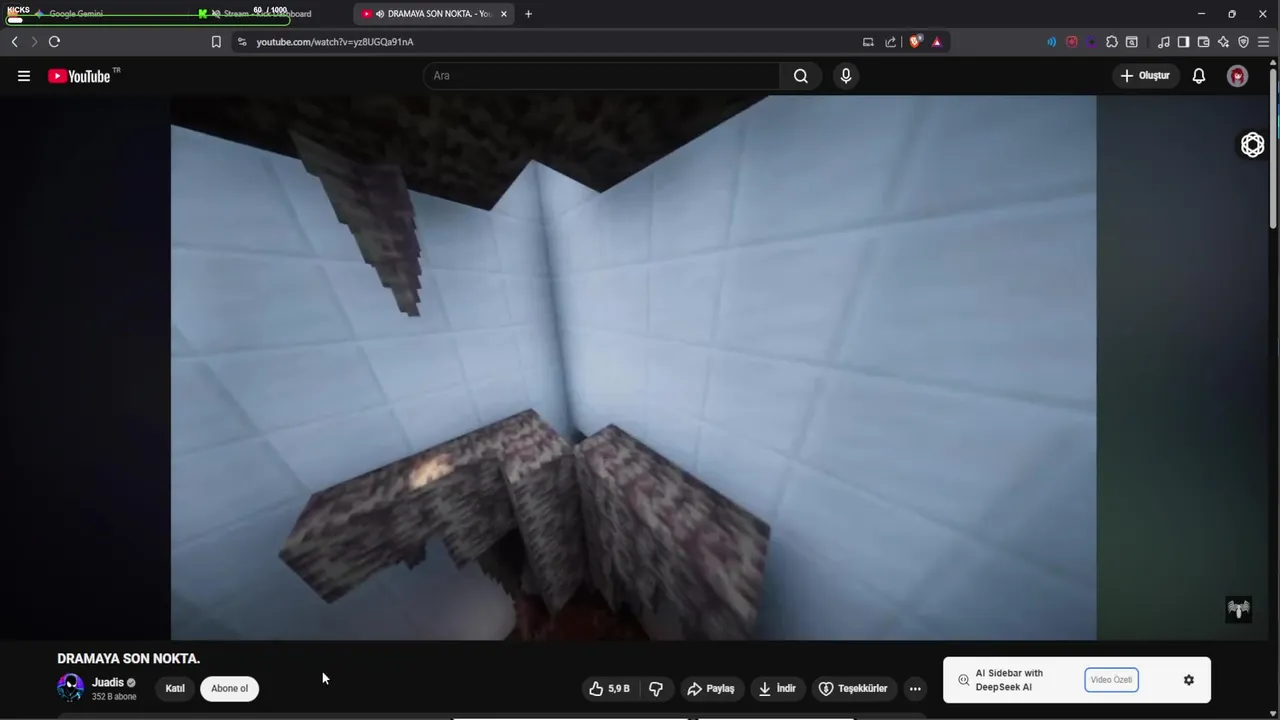Open Brave Rewards triangle icon
1280x720 pixels.
(x=936, y=42)
